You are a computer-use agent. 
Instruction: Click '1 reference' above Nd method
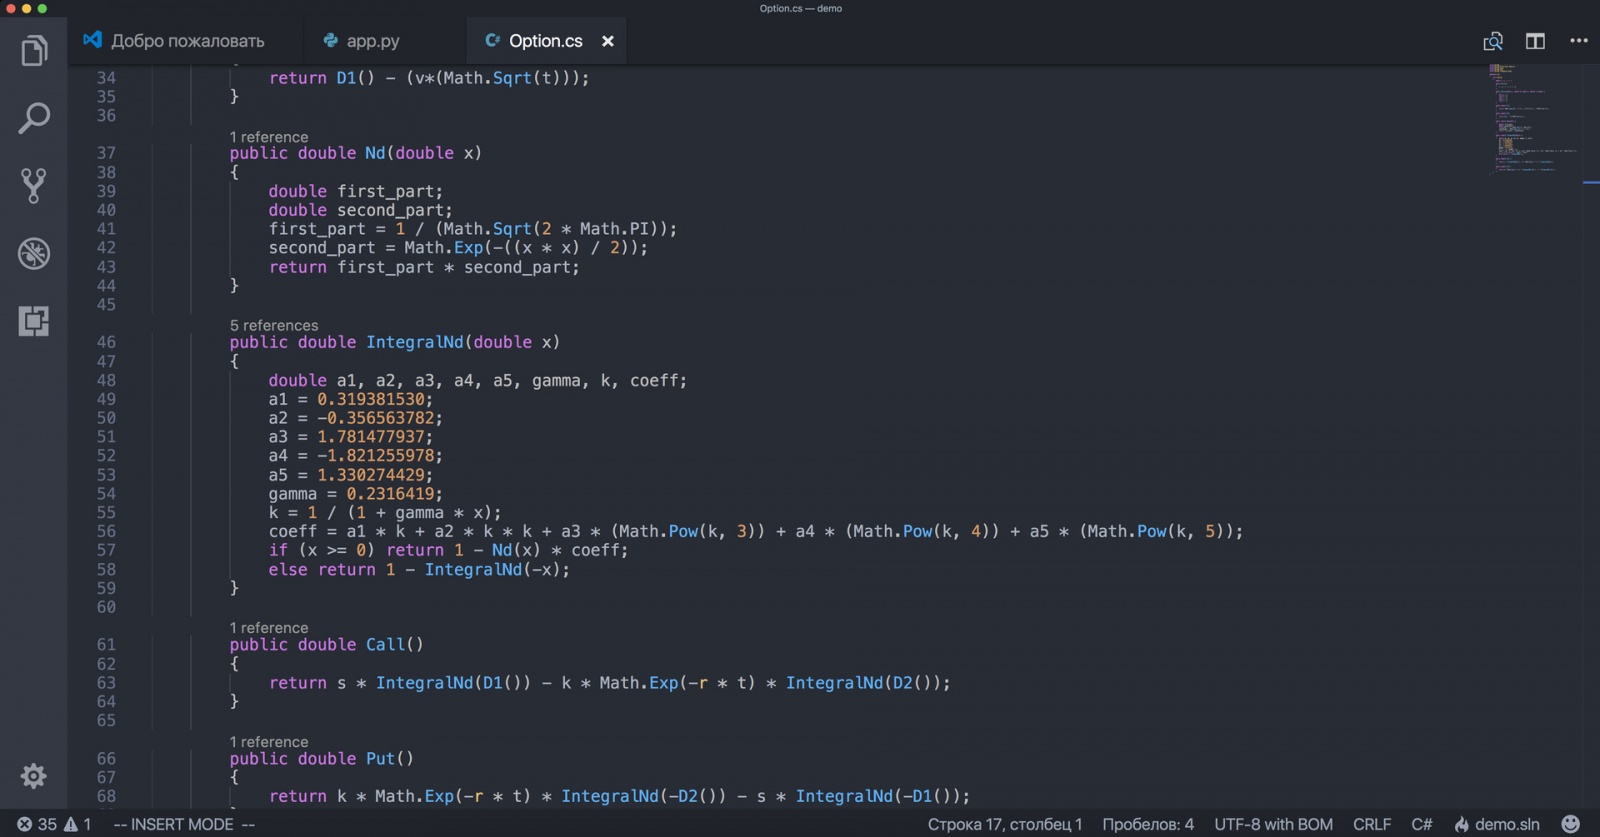point(269,137)
